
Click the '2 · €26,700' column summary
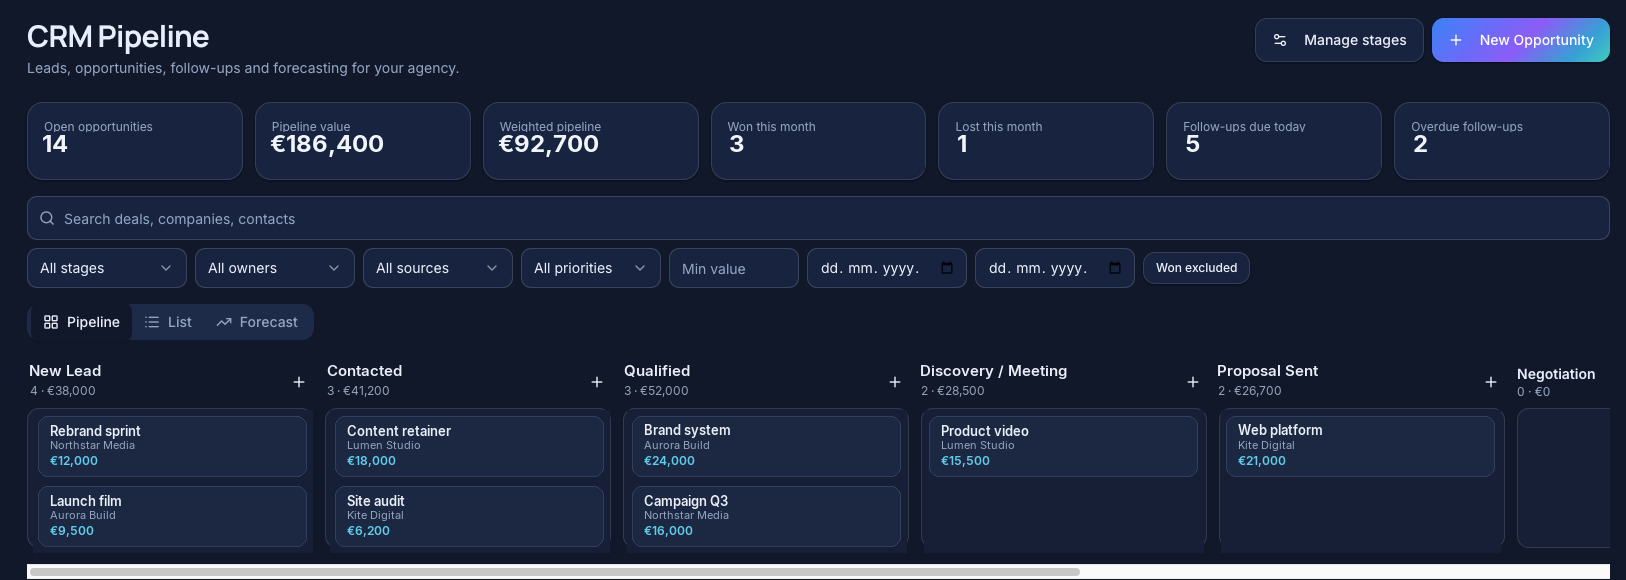pos(1250,391)
